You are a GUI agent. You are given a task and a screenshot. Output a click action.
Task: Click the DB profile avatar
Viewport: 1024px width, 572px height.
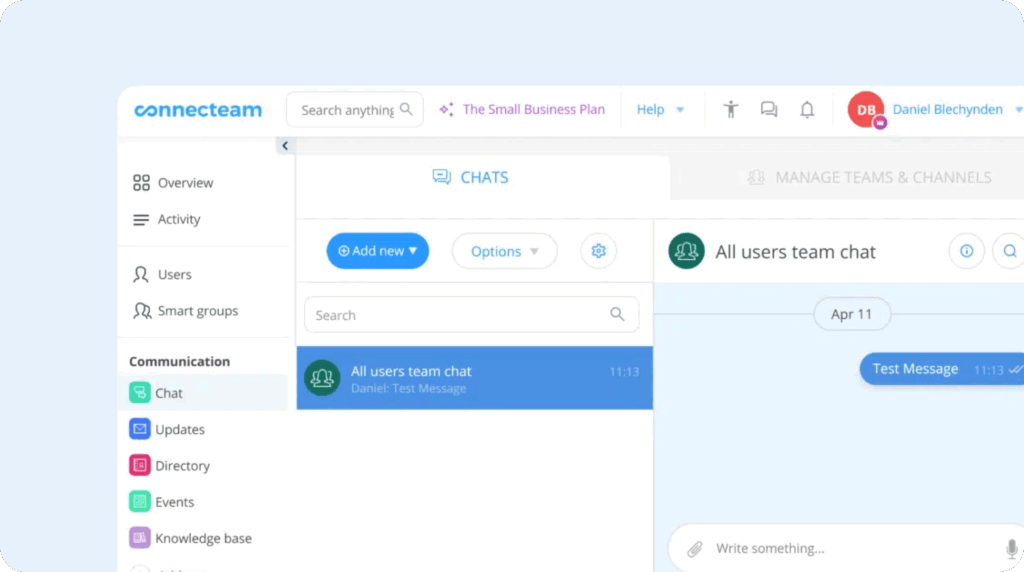(866, 109)
